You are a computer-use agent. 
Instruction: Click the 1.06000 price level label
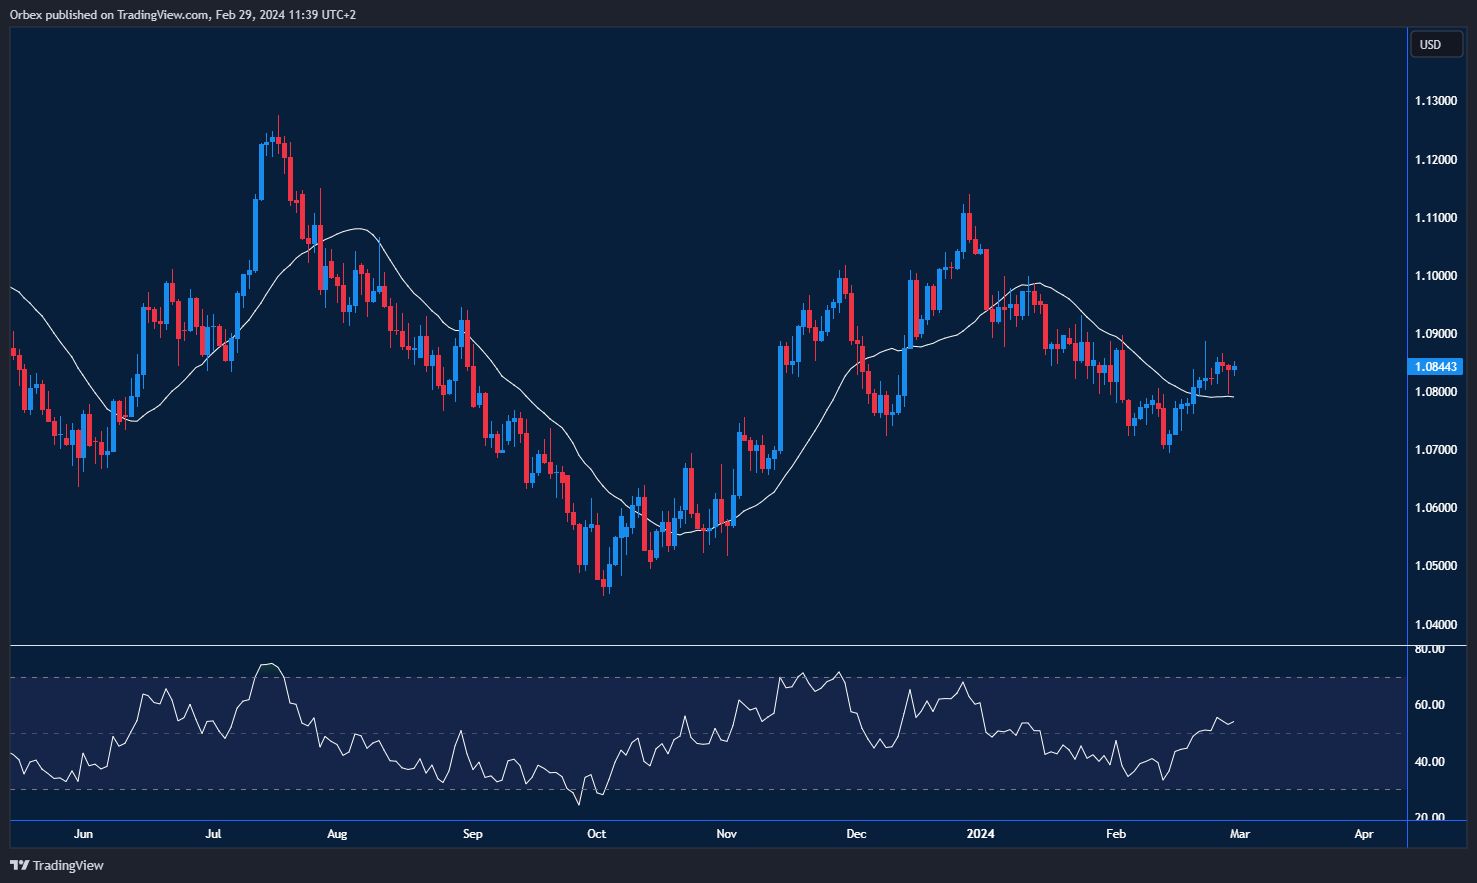[x=1435, y=508]
